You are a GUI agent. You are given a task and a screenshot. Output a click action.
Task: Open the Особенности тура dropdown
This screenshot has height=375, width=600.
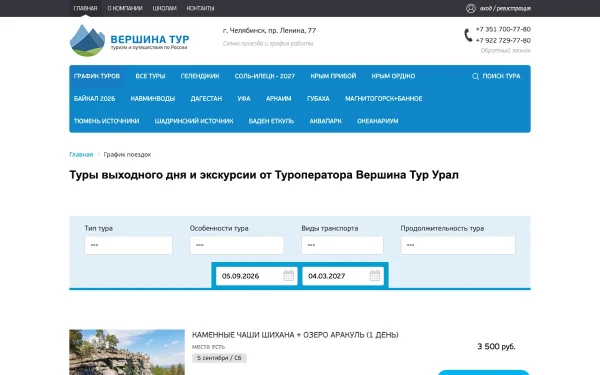pyautogui.click(x=237, y=245)
